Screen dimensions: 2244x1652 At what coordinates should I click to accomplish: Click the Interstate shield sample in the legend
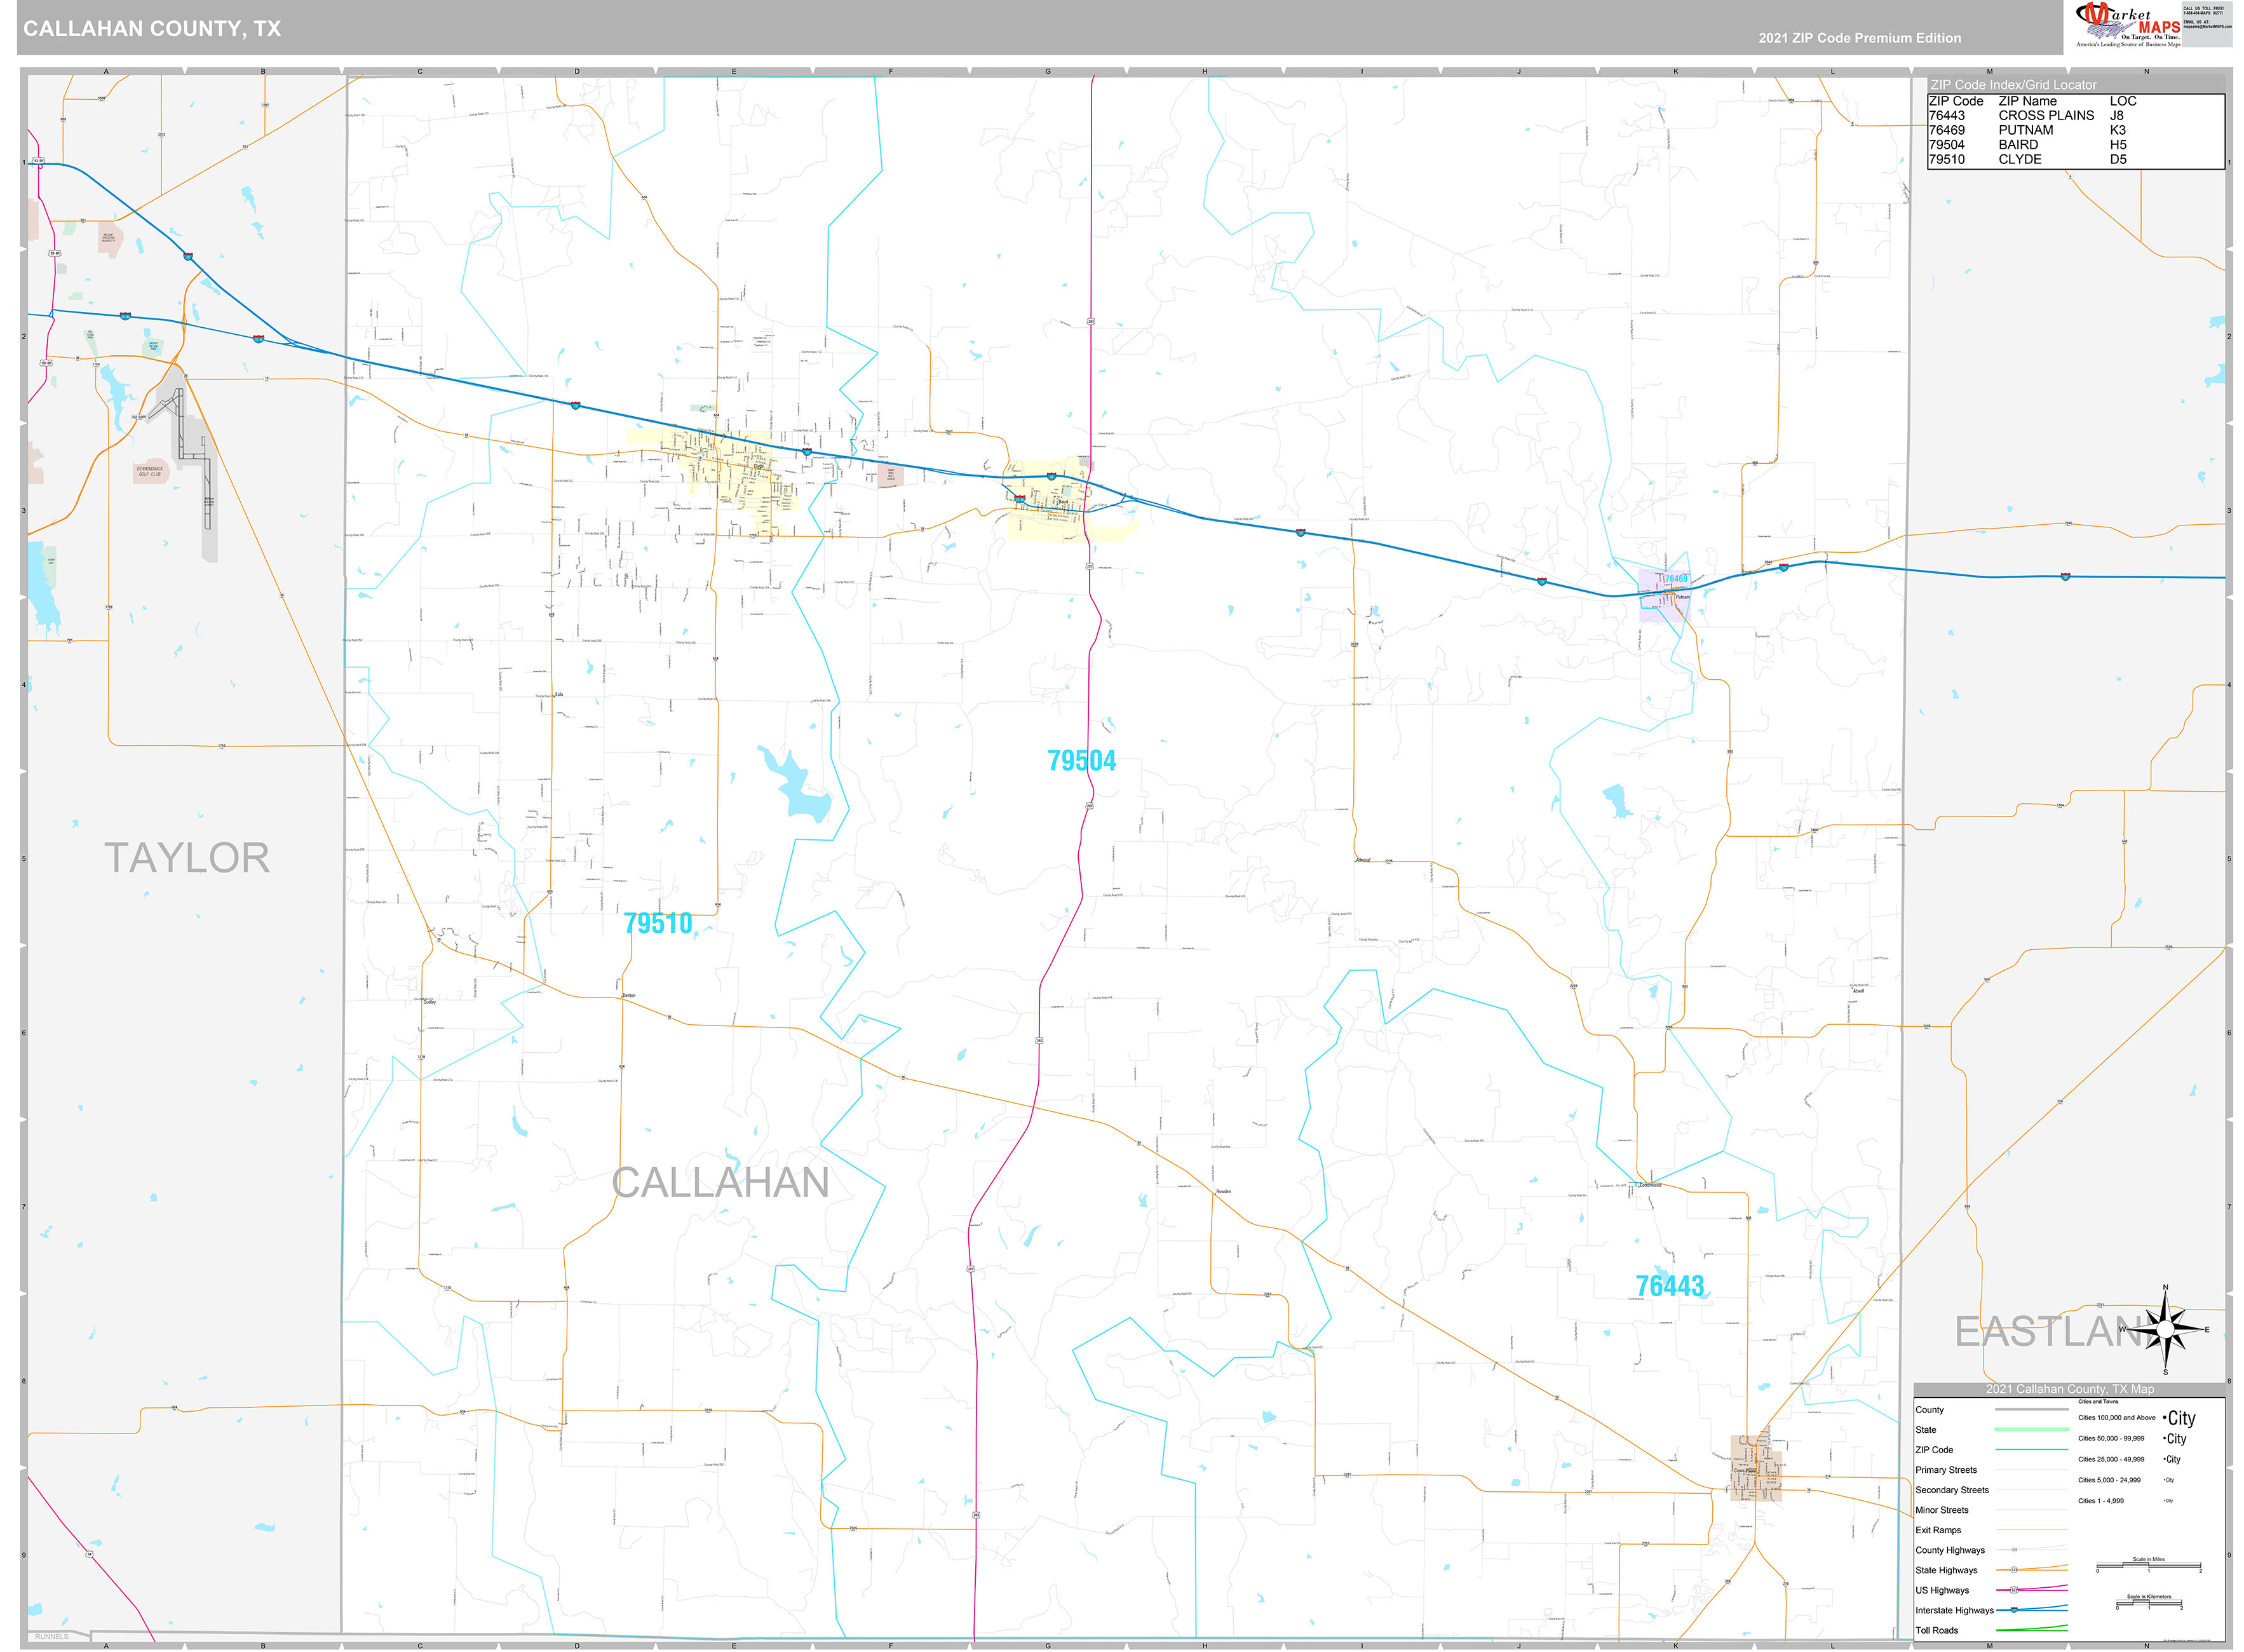point(2014,1610)
